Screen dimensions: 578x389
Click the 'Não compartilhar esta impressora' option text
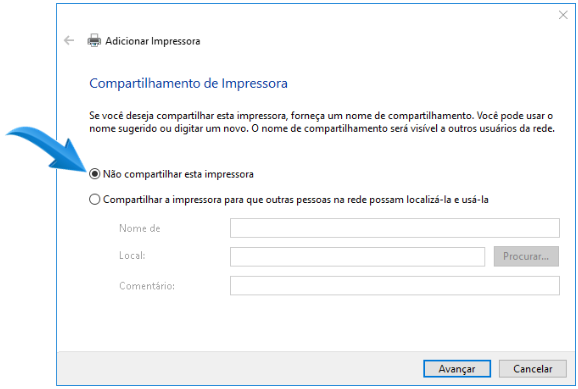[x=178, y=174]
